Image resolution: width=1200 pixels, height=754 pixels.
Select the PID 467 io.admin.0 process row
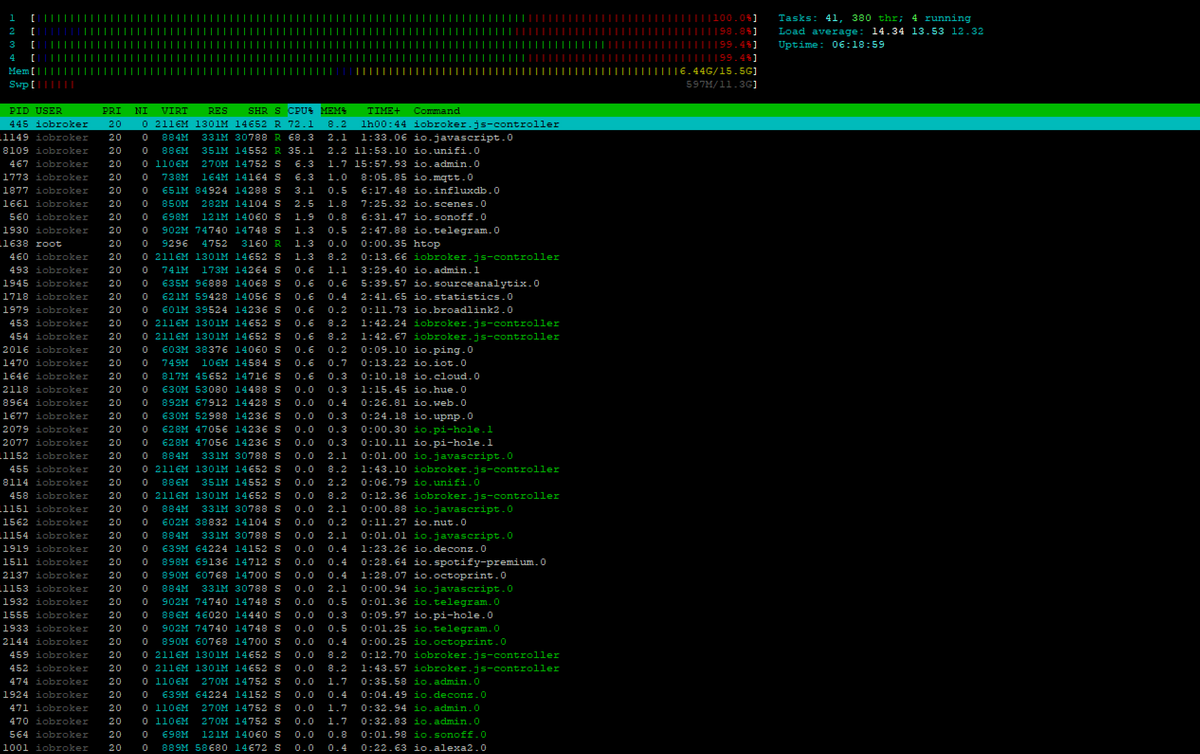pyautogui.click(x=600, y=164)
